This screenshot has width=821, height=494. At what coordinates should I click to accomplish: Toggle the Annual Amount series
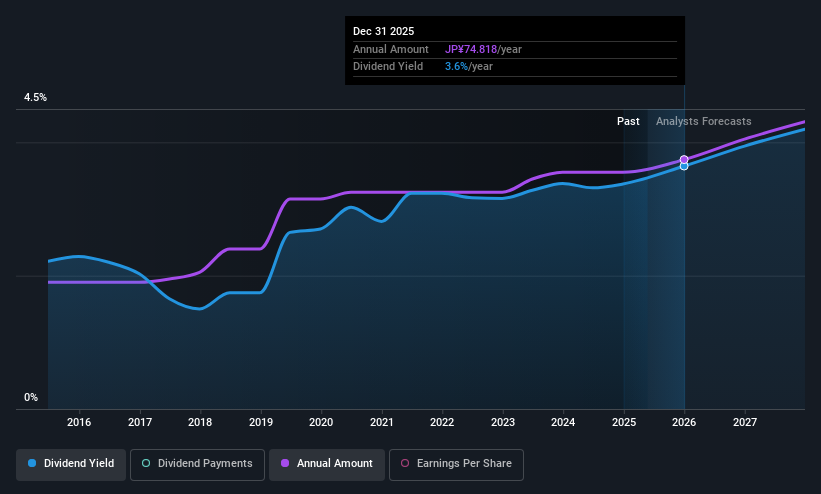point(327,464)
